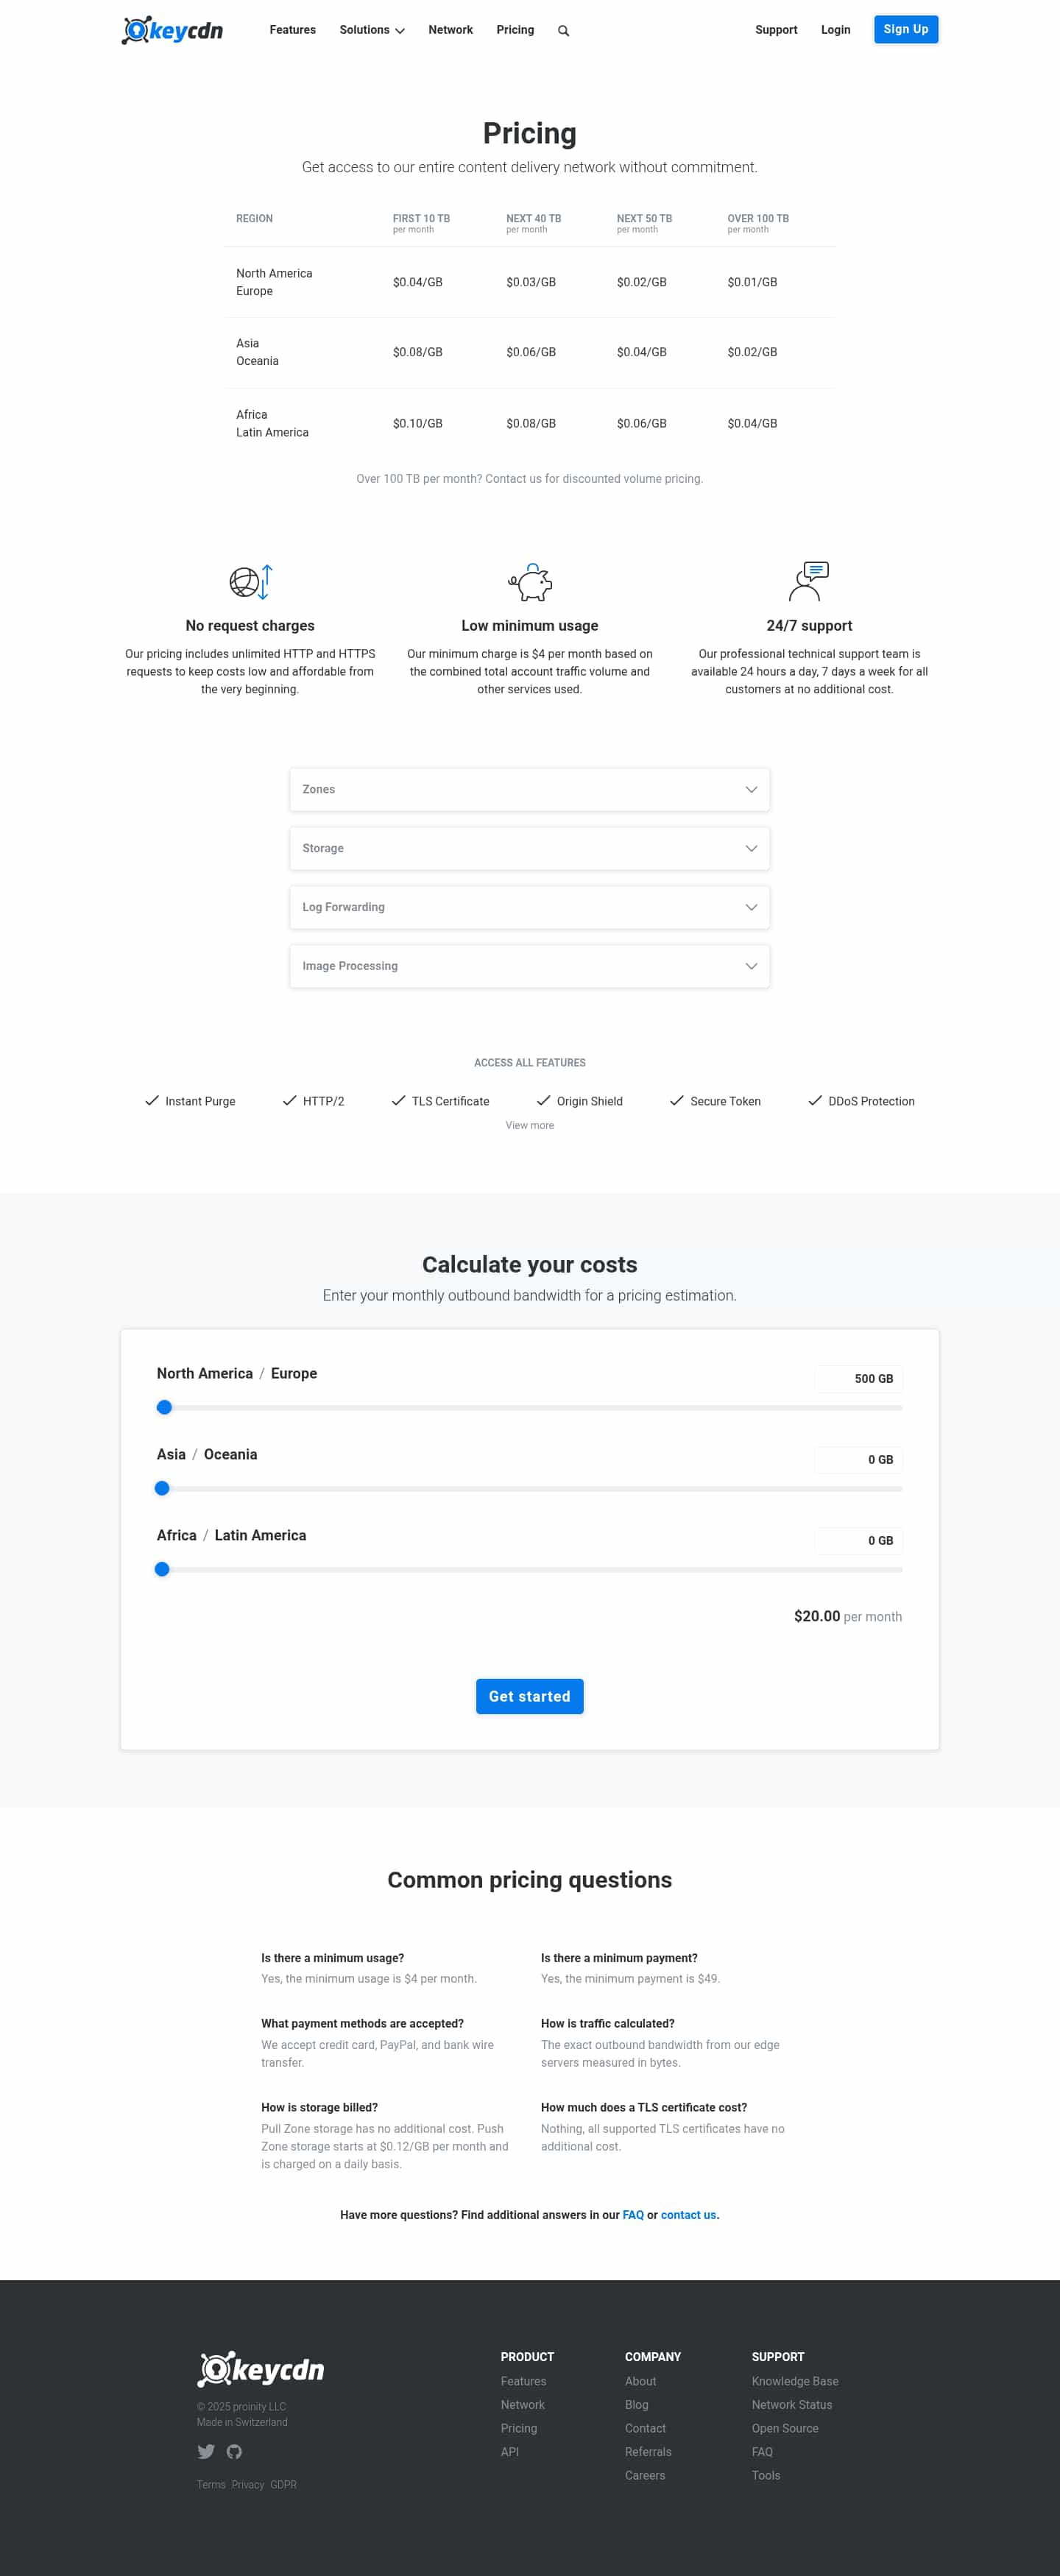Image resolution: width=1060 pixels, height=2576 pixels.
Task: Open the Twitter icon in the footer
Action: click(206, 2452)
